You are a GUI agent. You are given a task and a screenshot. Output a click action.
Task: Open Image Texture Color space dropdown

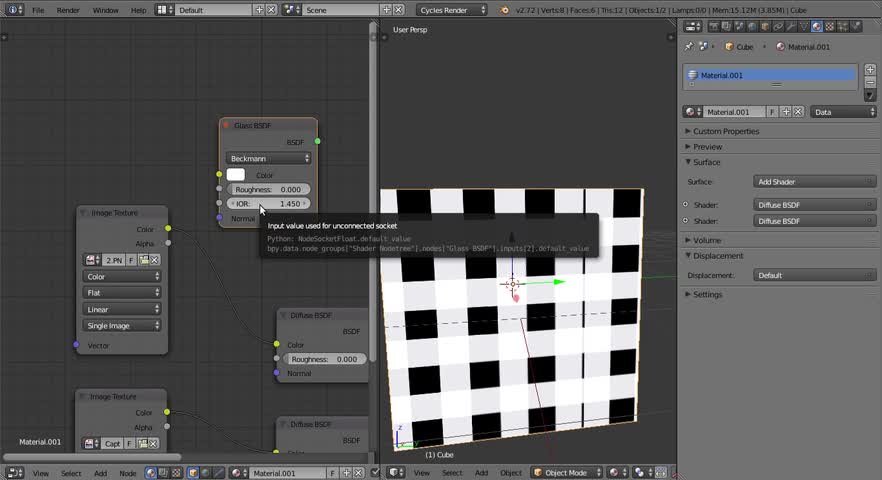click(x=122, y=276)
